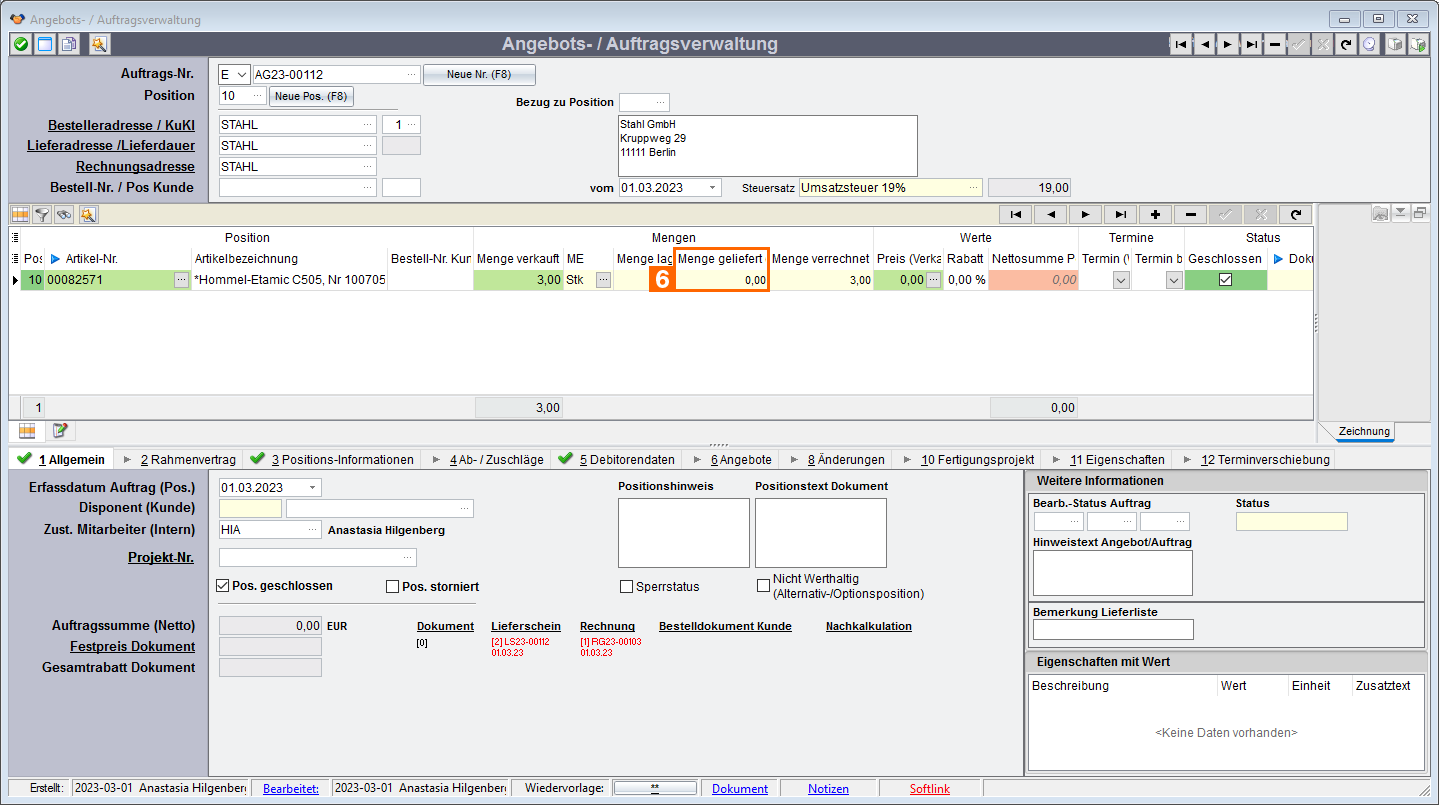Image resolution: width=1439 pixels, height=805 pixels.
Task: Go to previous position in grid navigator
Action: (1050, 214)
